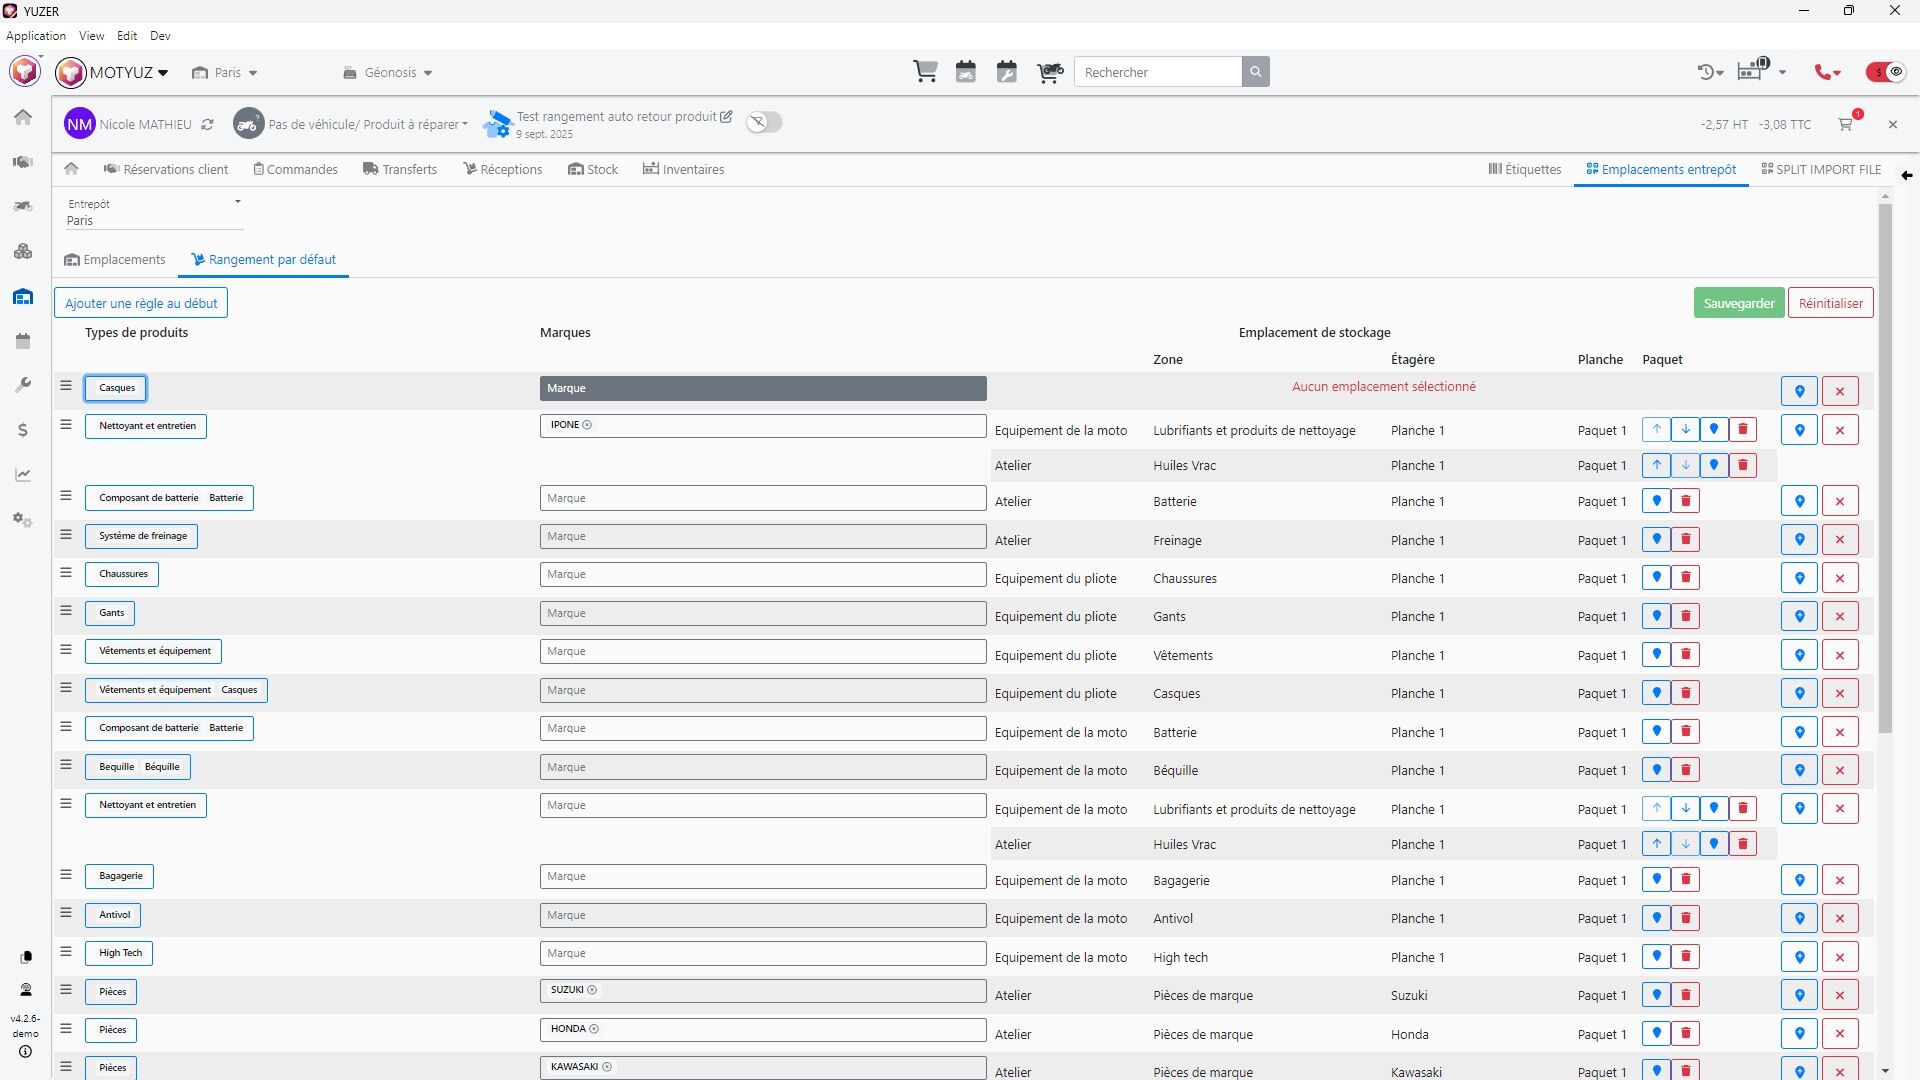1920x1080 pixels.
Task: Click blue location pin on Chaussures row
Action: (1657, 578)
